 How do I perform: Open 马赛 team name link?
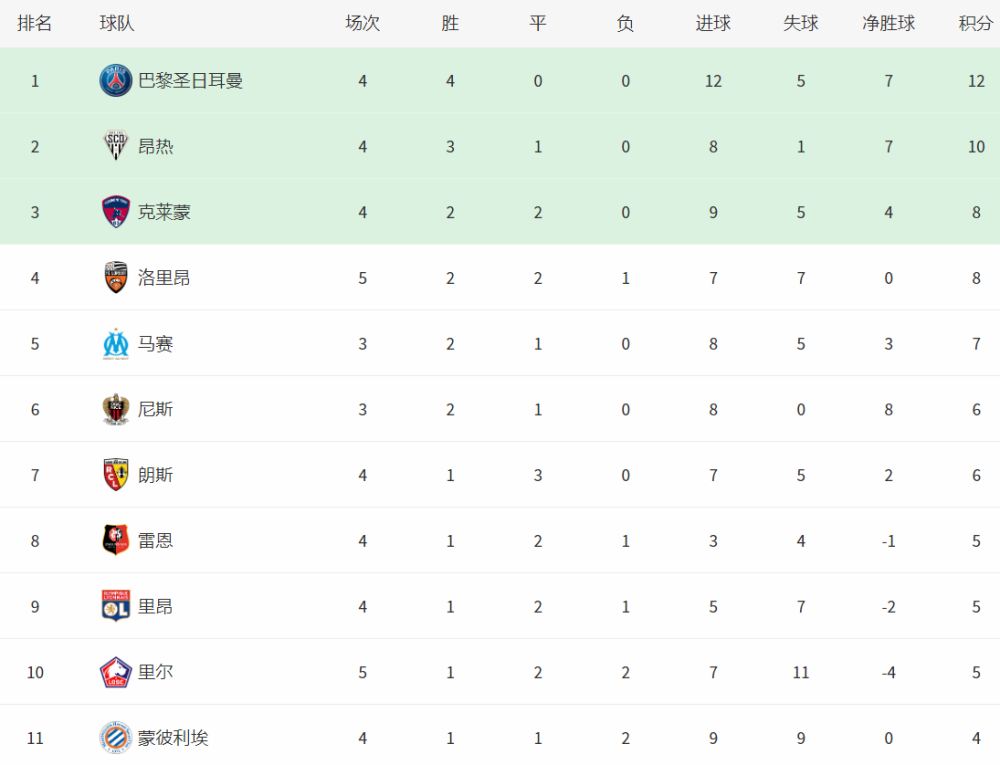(x=155, y=343)
